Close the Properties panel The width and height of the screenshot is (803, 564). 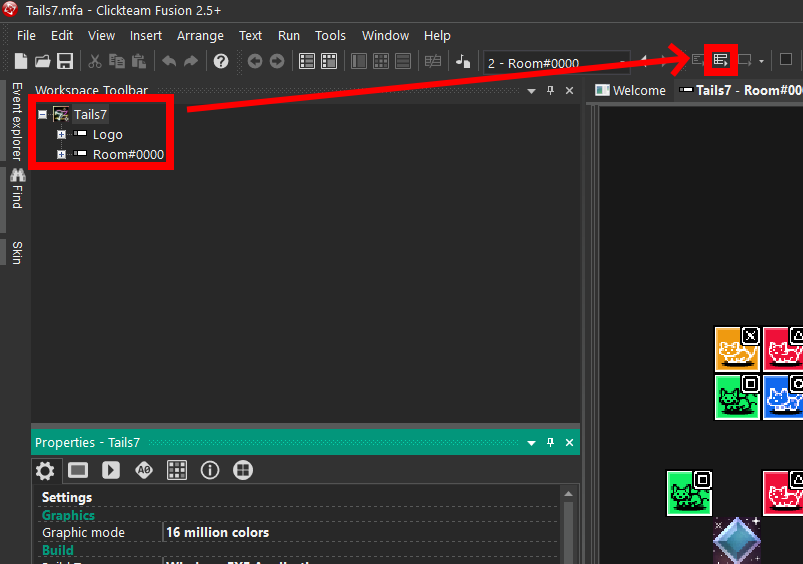pos(570,443)
